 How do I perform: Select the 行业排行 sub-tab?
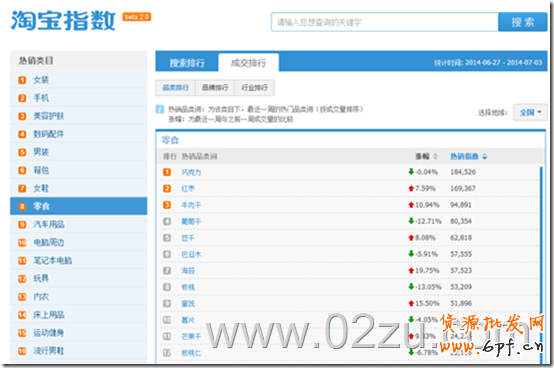[x=254, y=88]
